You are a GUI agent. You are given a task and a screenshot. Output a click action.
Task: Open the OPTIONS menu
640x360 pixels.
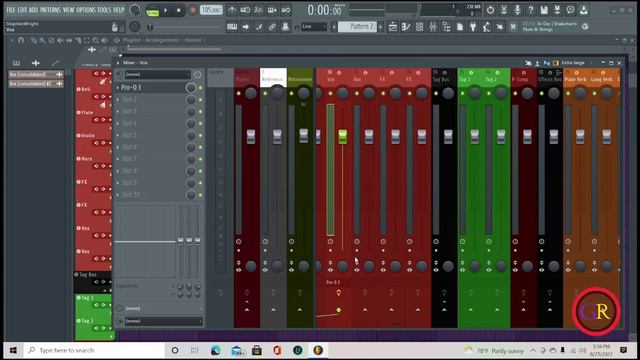[85, 9]
